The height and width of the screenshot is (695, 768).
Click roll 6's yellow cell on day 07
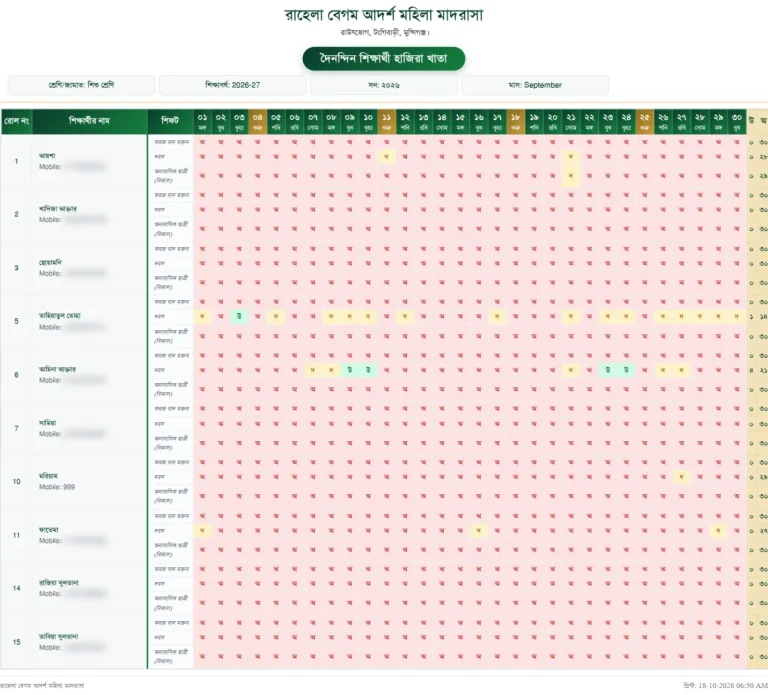(x=313, y=370)
